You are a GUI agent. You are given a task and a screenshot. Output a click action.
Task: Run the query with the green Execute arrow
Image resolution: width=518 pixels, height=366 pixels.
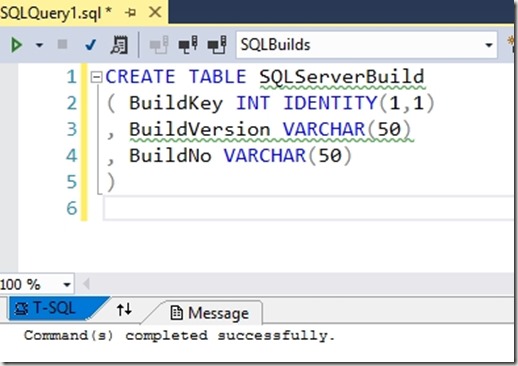point(16,45)
